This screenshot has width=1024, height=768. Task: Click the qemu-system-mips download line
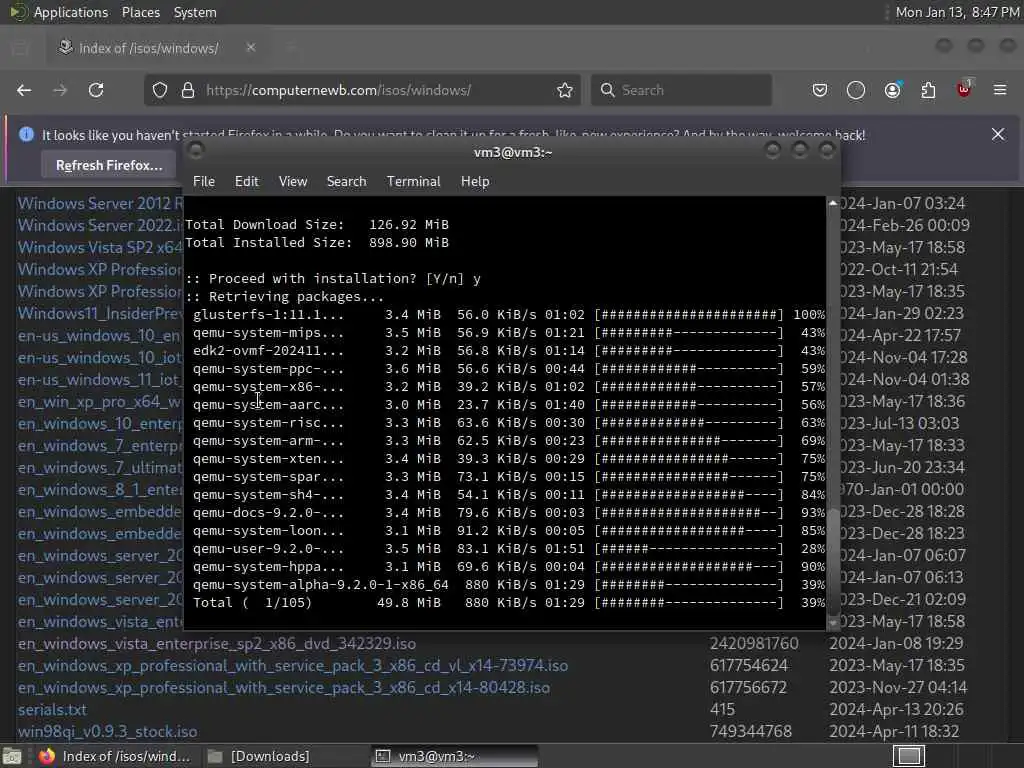click(x=508, y=333)
